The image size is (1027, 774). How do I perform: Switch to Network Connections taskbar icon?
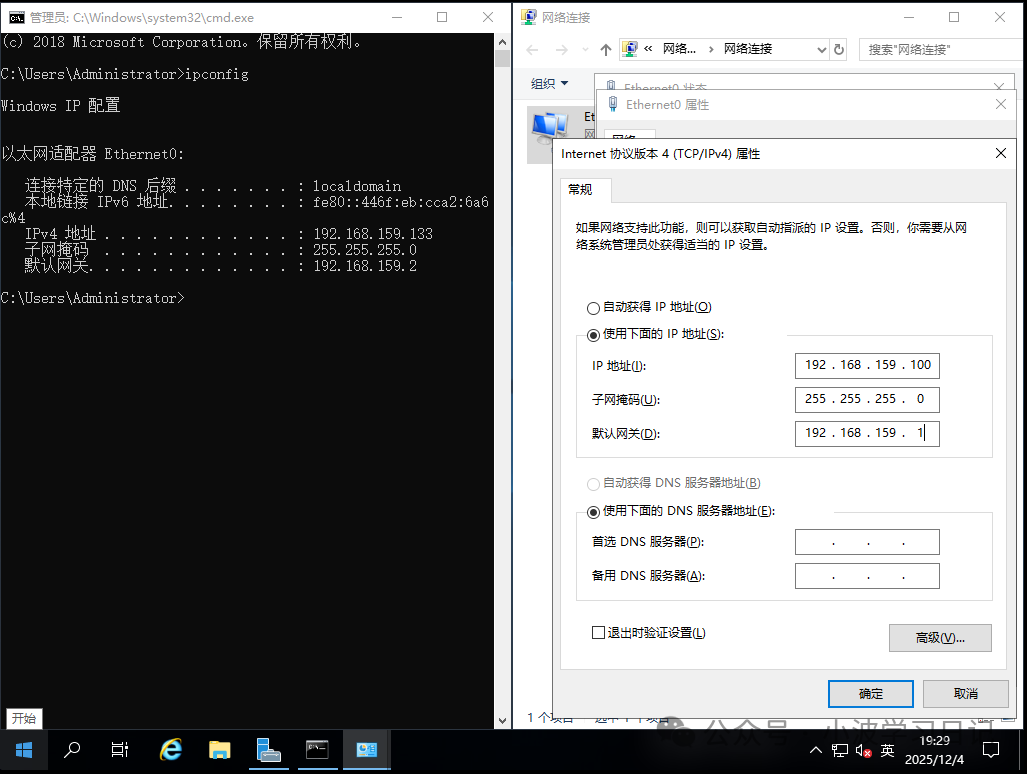coord(366,750)
